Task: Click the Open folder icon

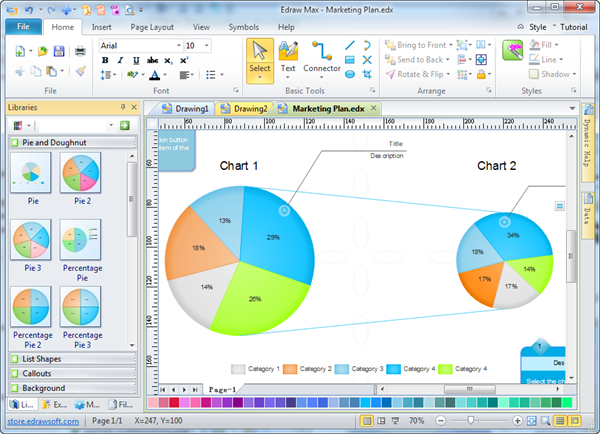Action: click(x=42, y=51)
